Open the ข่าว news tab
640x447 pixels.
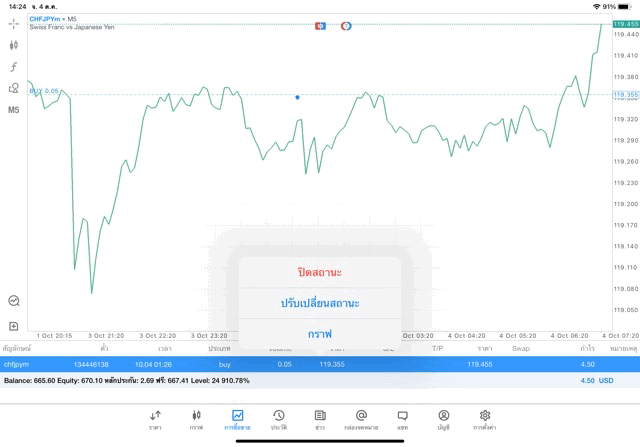pos(320,419)
